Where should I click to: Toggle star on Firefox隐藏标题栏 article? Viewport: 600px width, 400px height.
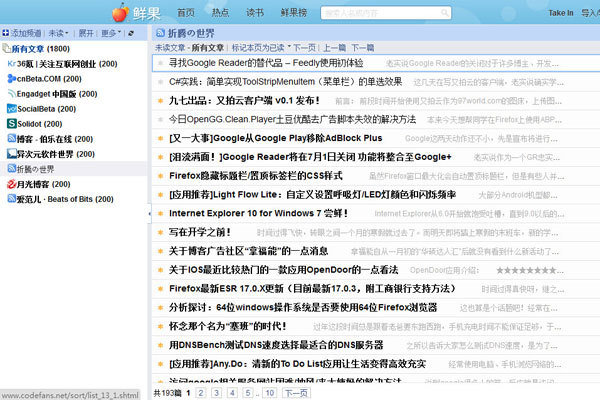tap(161, 176)
